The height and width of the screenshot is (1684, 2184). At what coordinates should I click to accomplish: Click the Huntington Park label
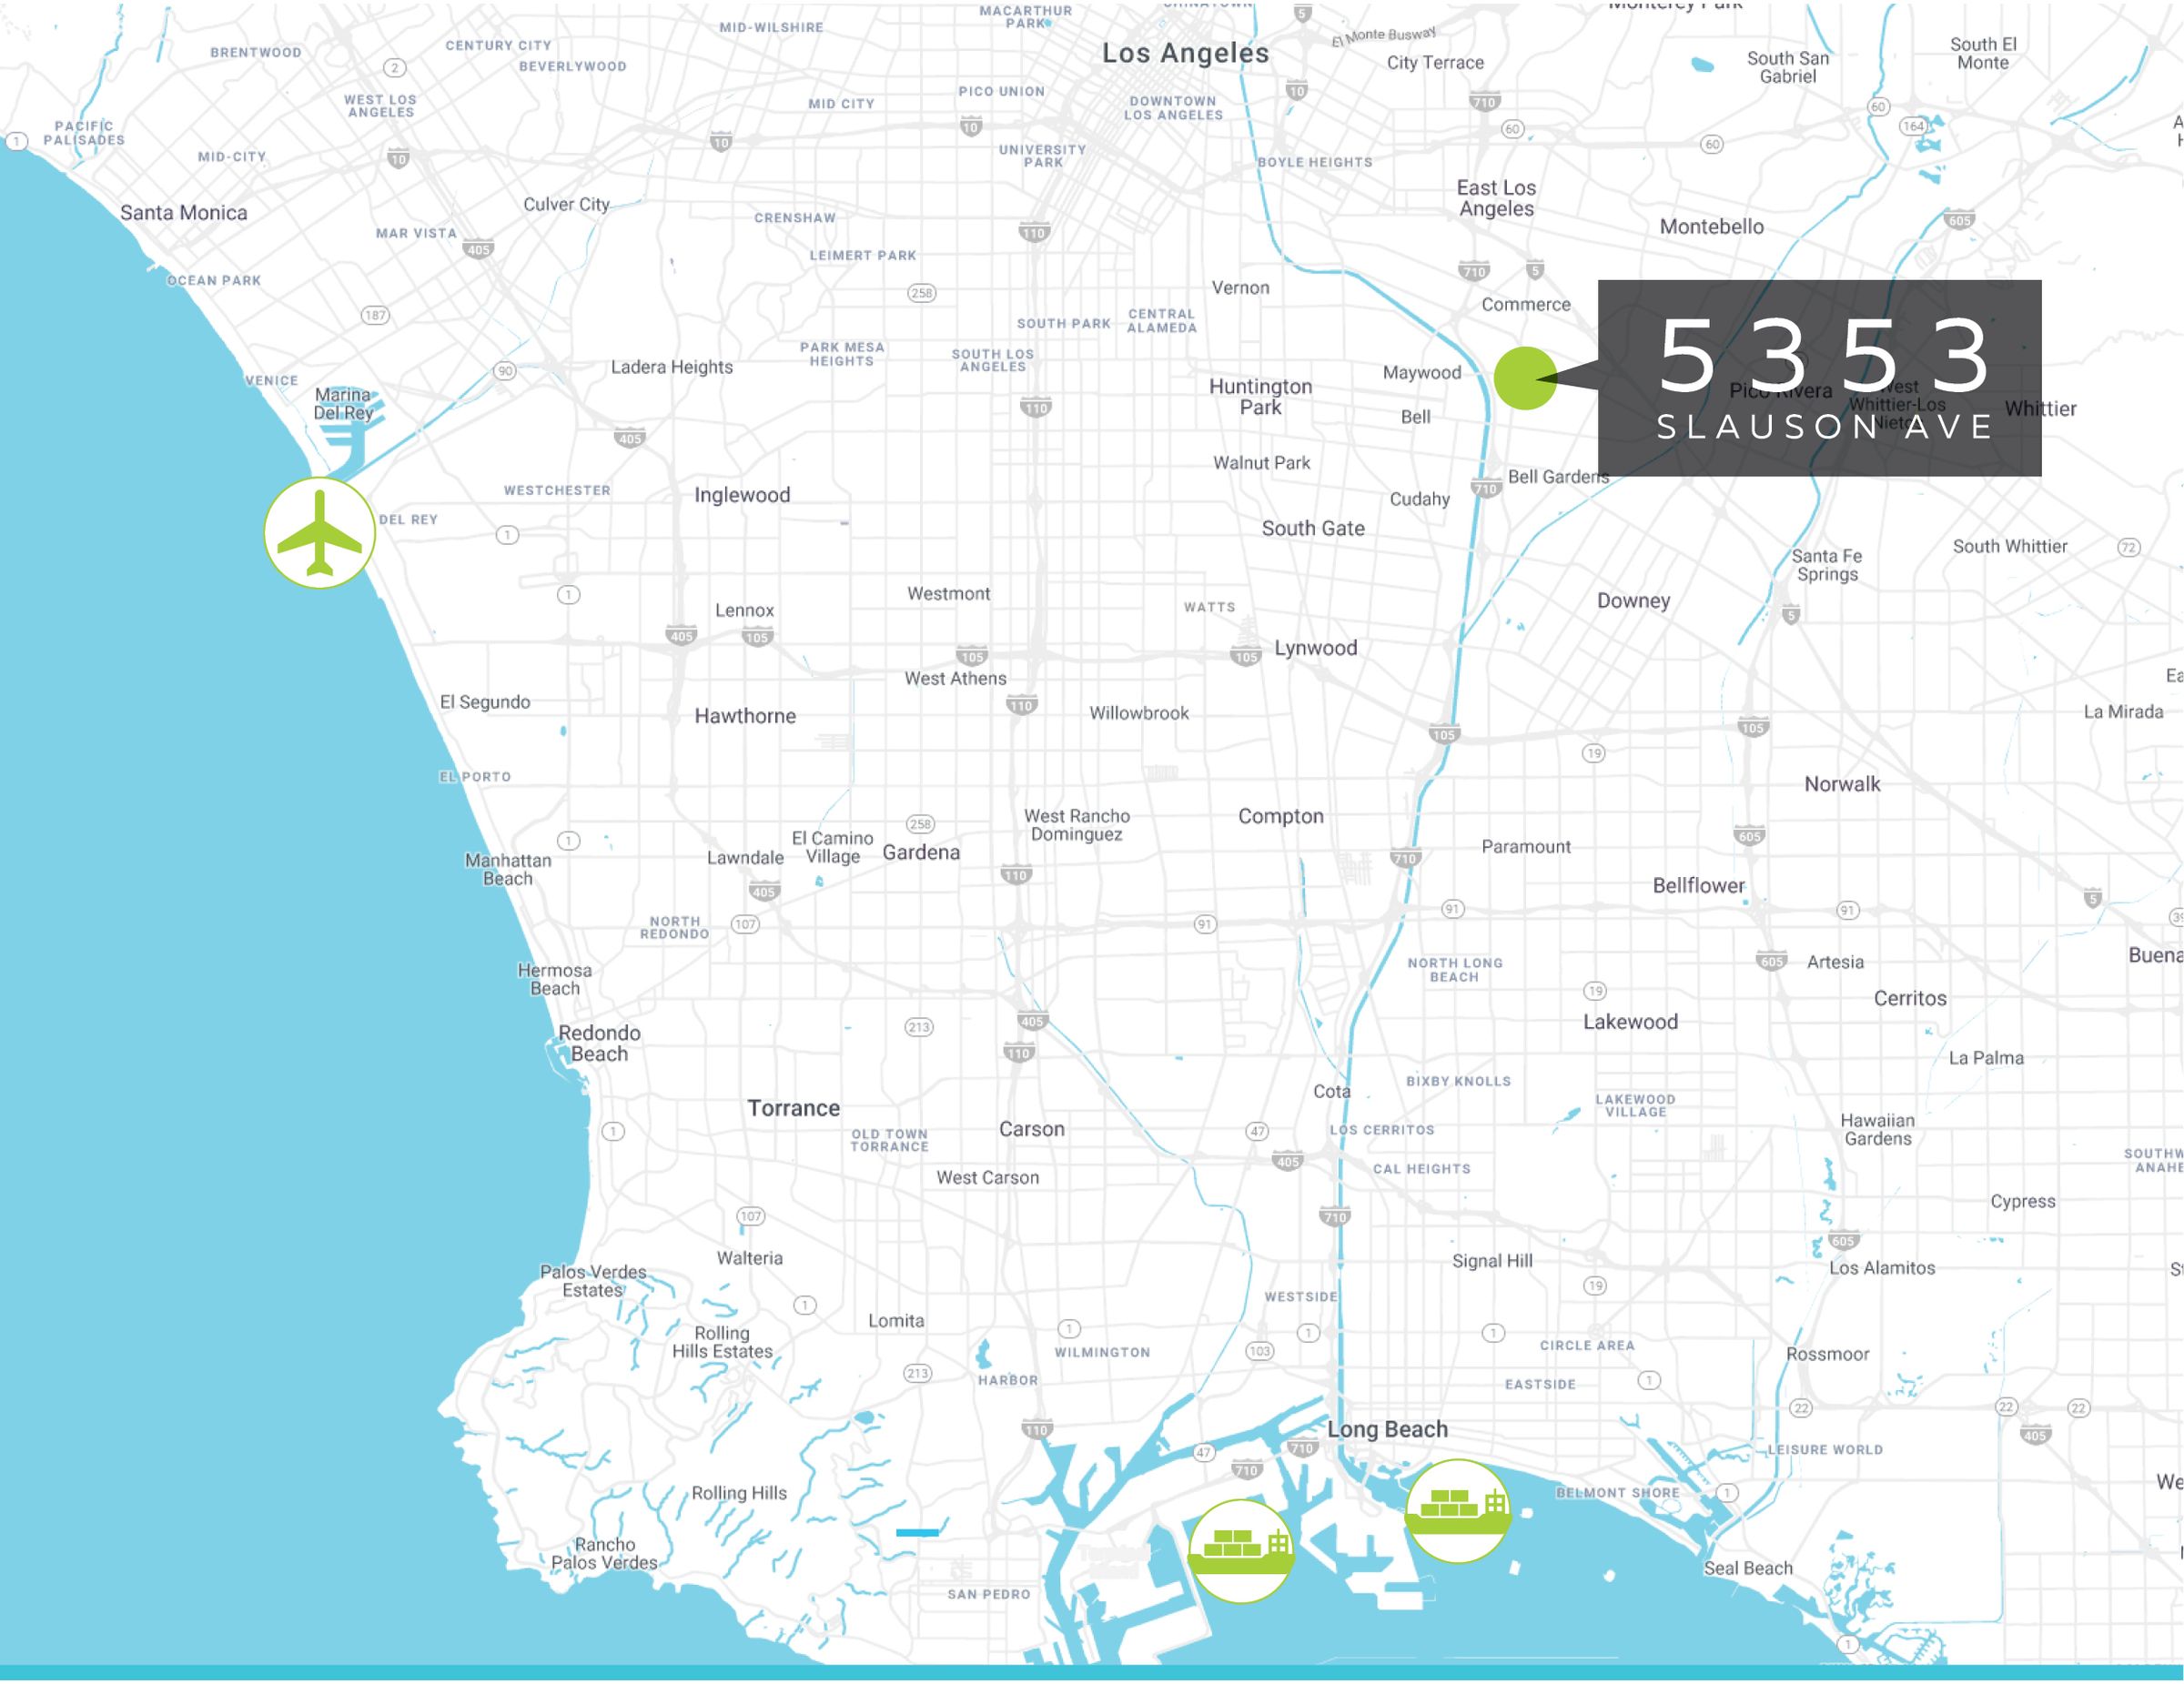1260,396
